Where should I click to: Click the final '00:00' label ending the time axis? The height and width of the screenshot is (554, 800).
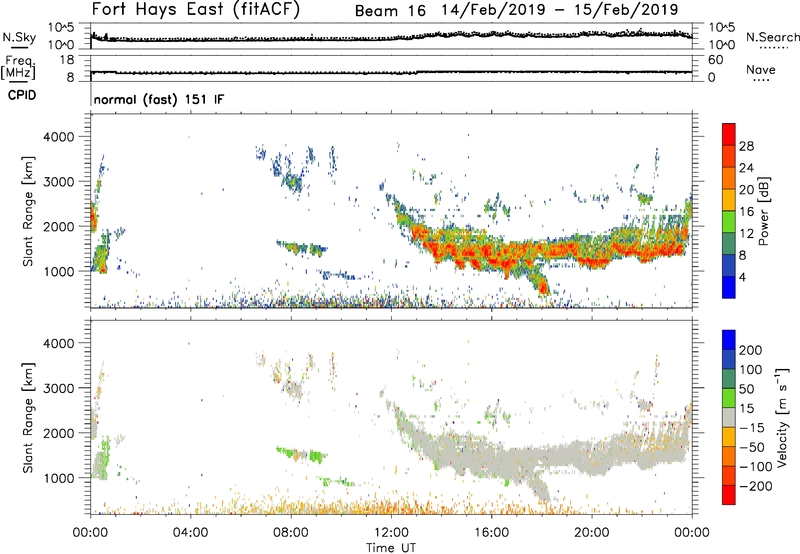click(x=692, y=533)
